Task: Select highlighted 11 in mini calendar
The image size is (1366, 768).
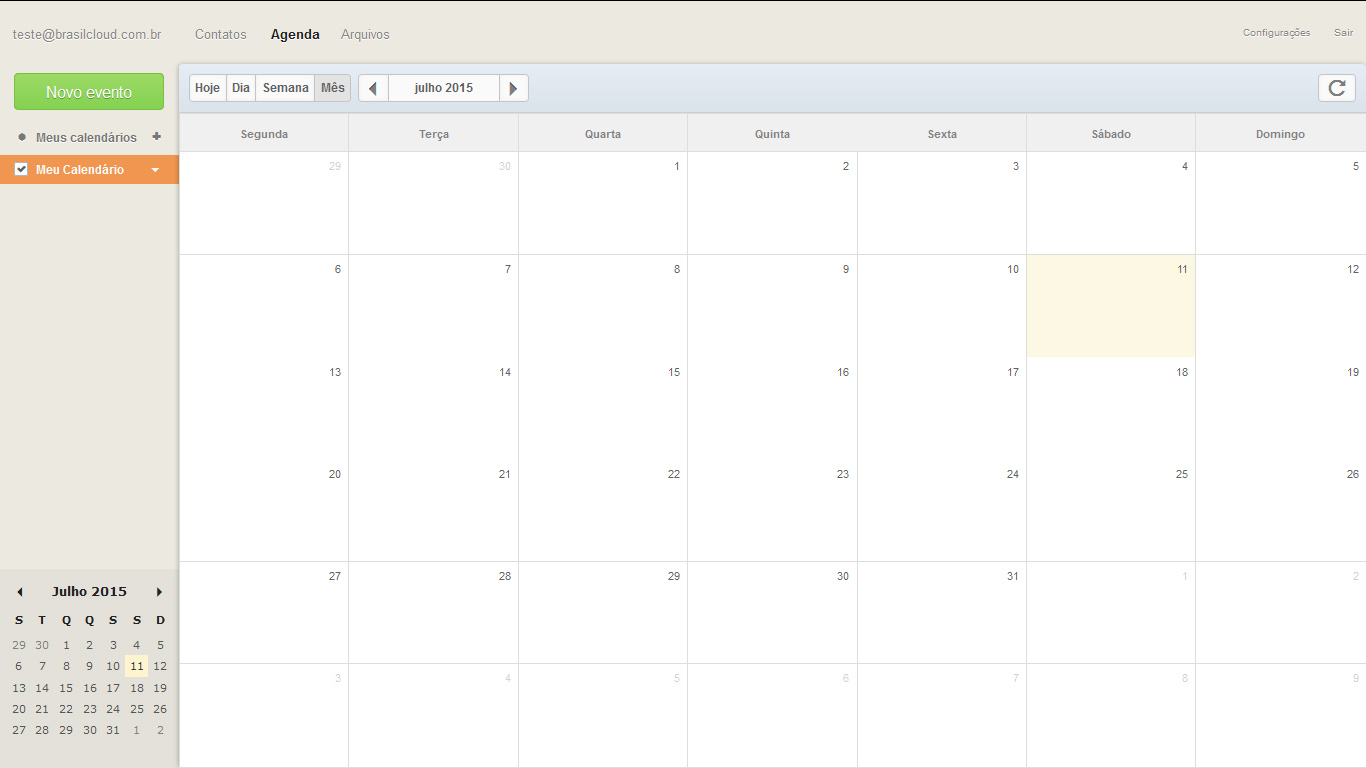Action: click(137, 666)
